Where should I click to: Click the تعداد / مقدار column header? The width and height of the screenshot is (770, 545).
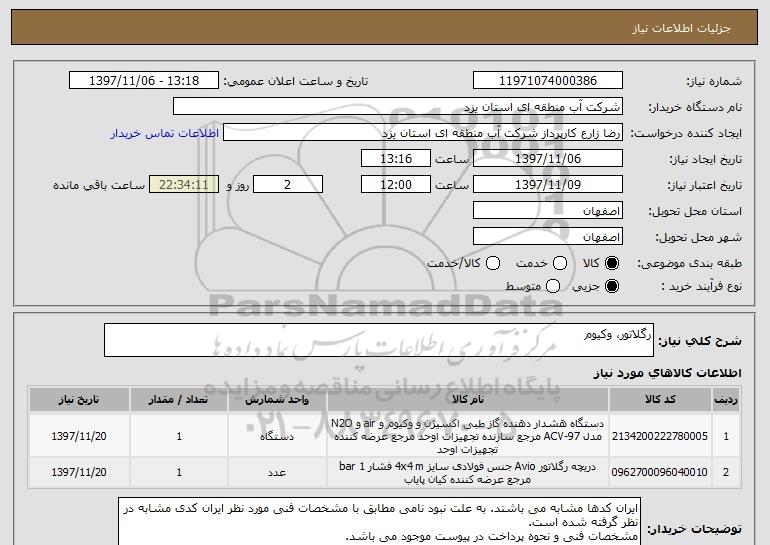point(179,400)
